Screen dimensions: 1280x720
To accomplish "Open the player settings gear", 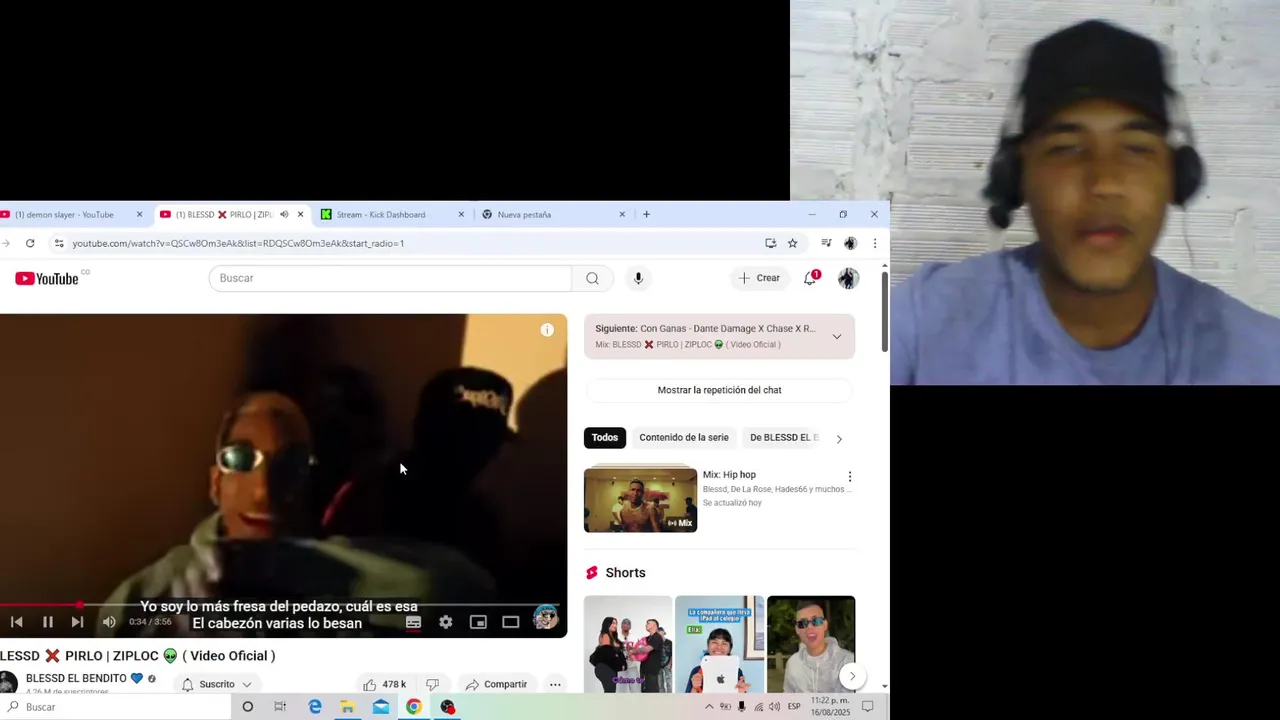I will pyautogui.click(x=446, y=622).
